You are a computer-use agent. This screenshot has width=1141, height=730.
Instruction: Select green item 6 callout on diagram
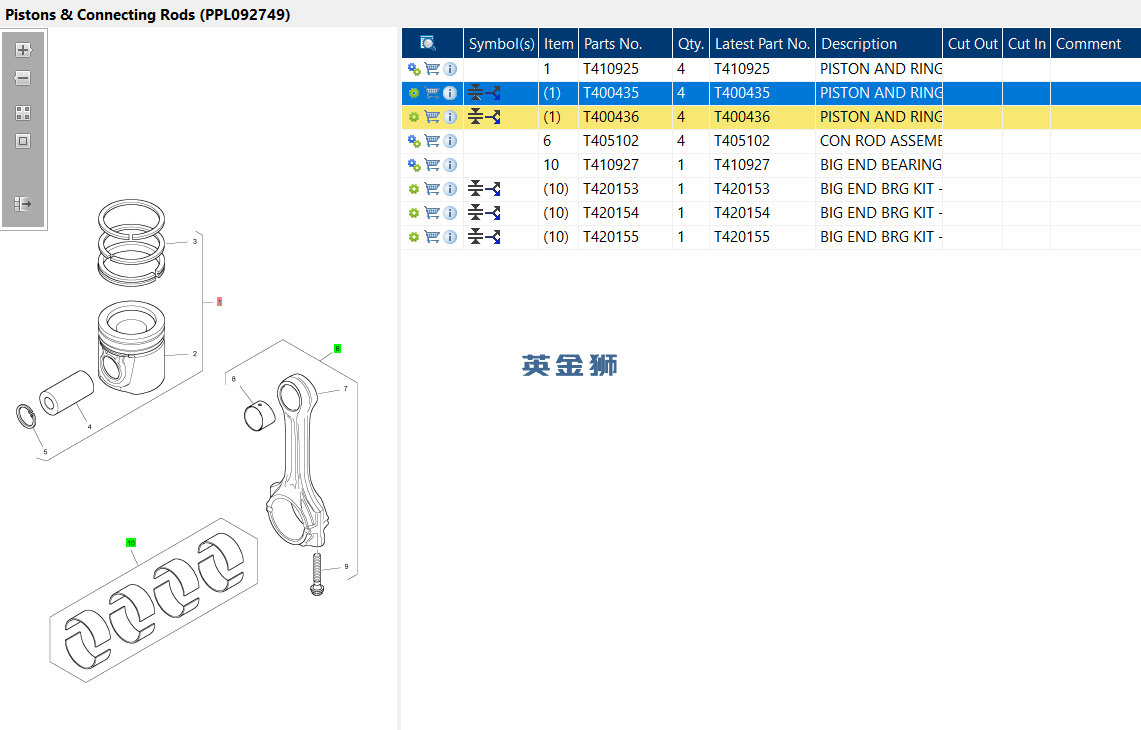[x=338, y=349]
